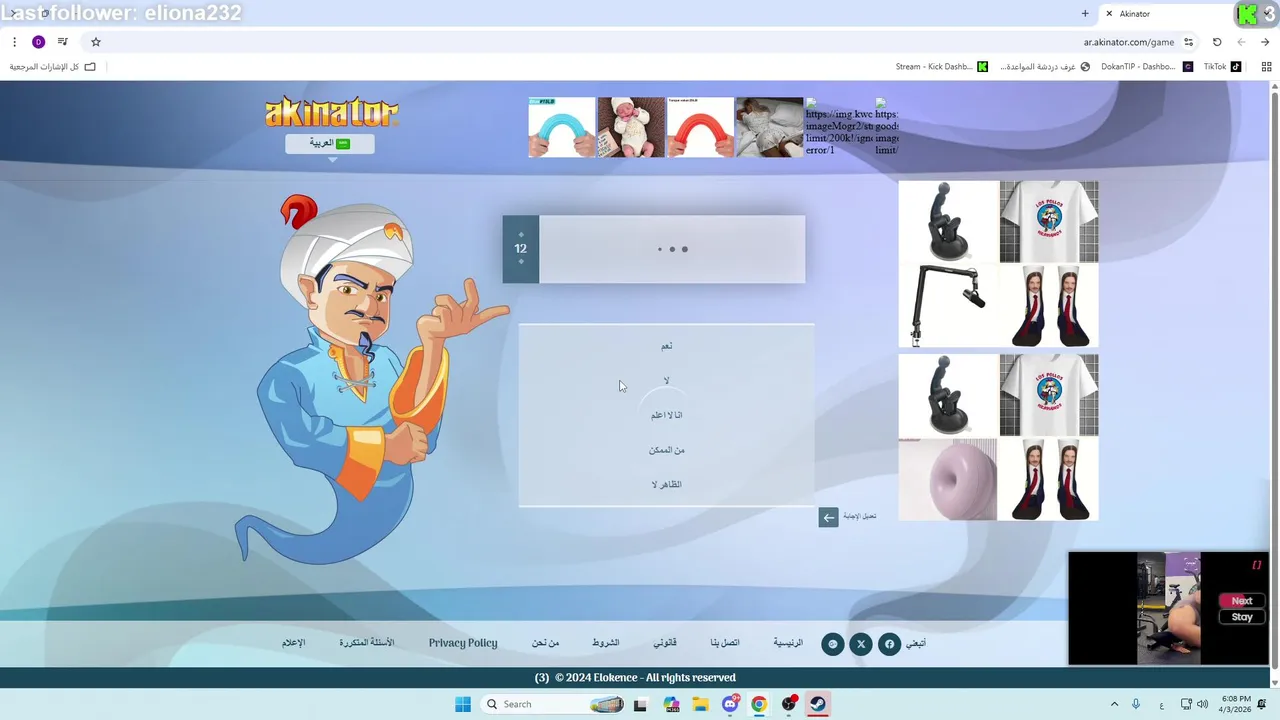Open the apps grid in bookmarks bar
Viewport: 1280px width, 720px height.
[x=1266, y=67]
